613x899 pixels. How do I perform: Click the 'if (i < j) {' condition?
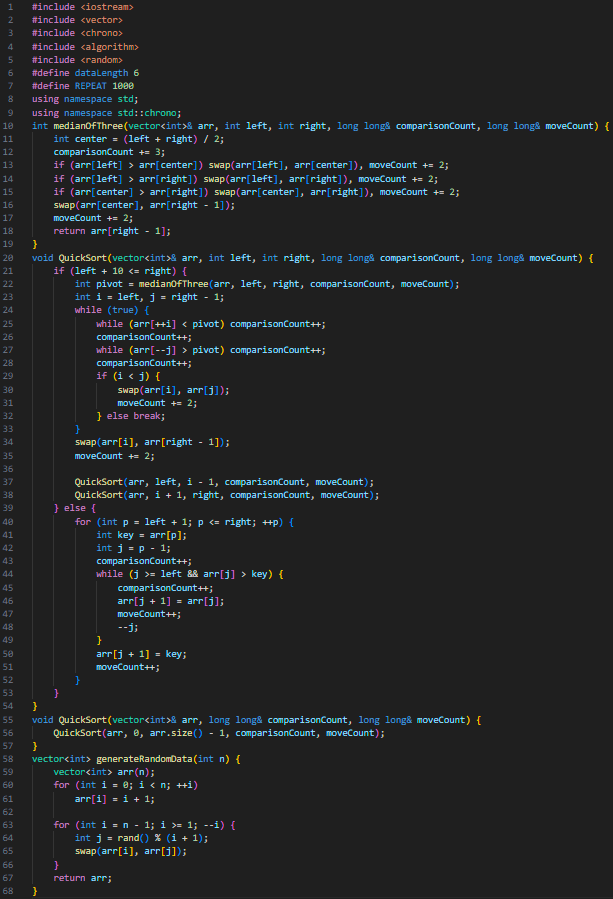[x=128, y=377]
